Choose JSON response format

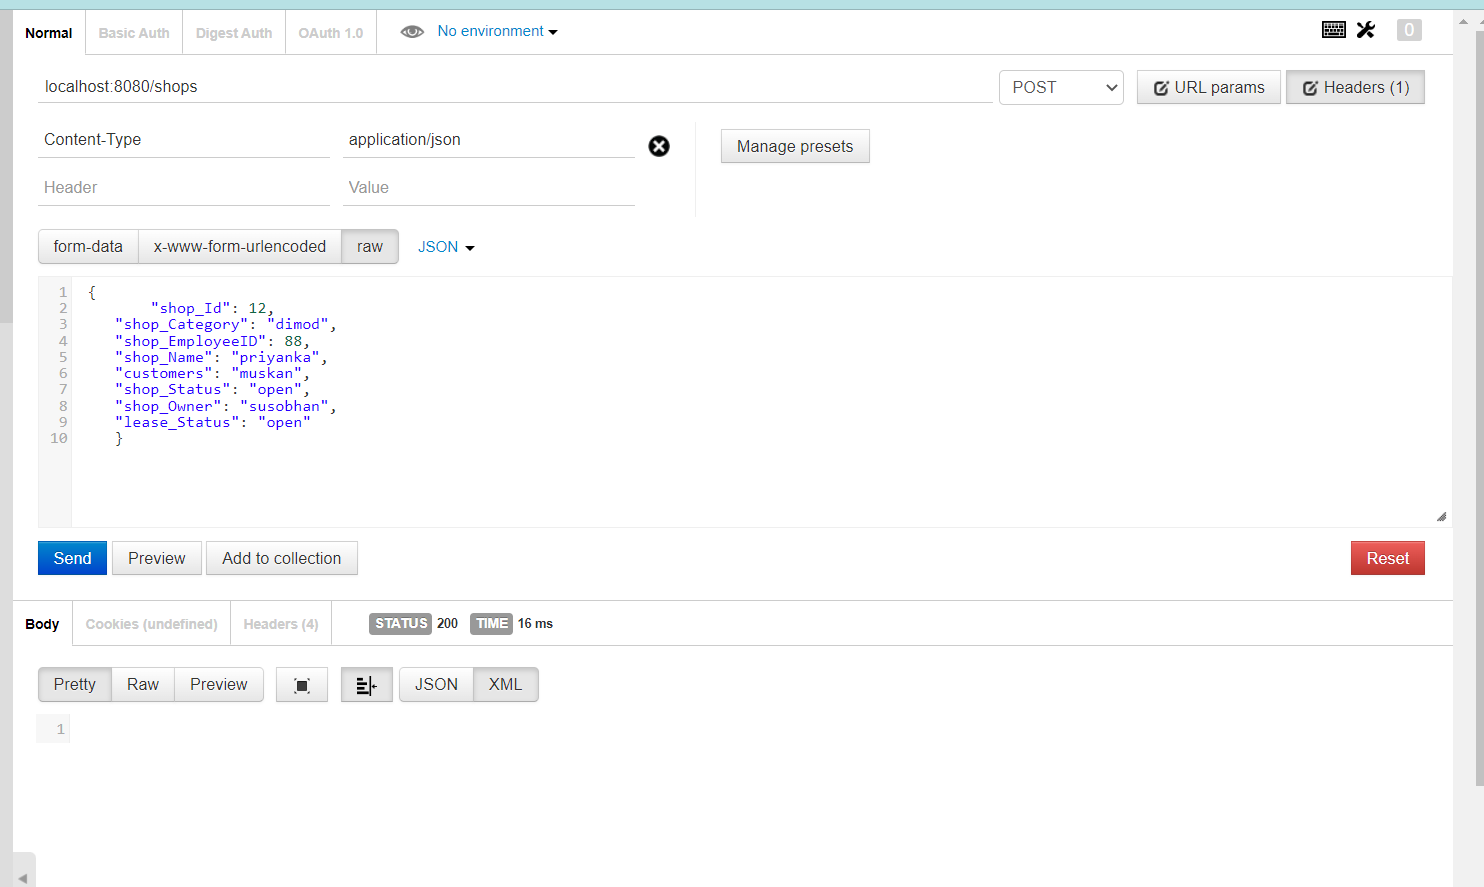(436, 685)
